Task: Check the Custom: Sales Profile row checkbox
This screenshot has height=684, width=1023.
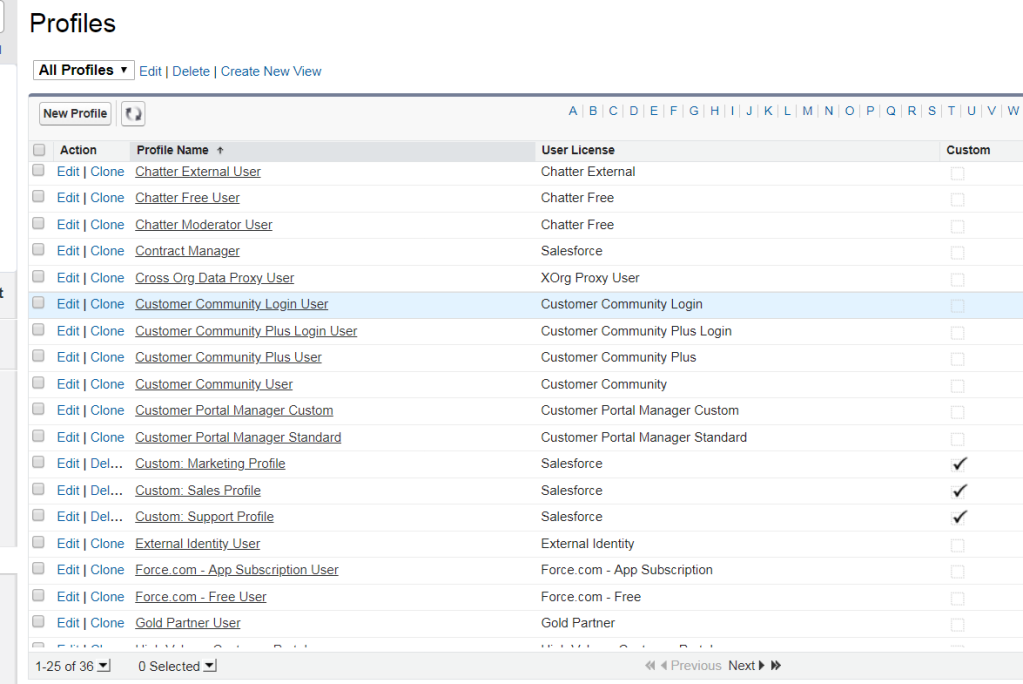Action: point(39,490)
